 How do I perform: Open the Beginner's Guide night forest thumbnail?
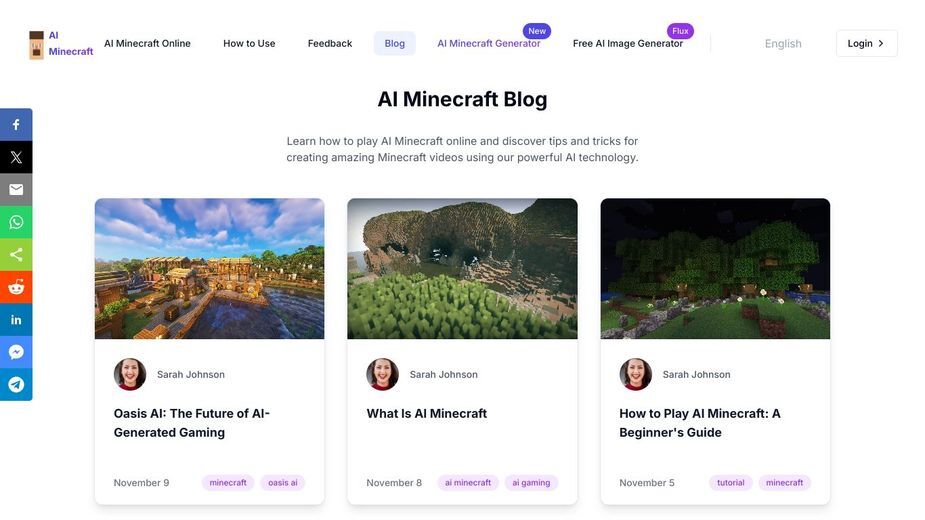(x=715, y=269)
